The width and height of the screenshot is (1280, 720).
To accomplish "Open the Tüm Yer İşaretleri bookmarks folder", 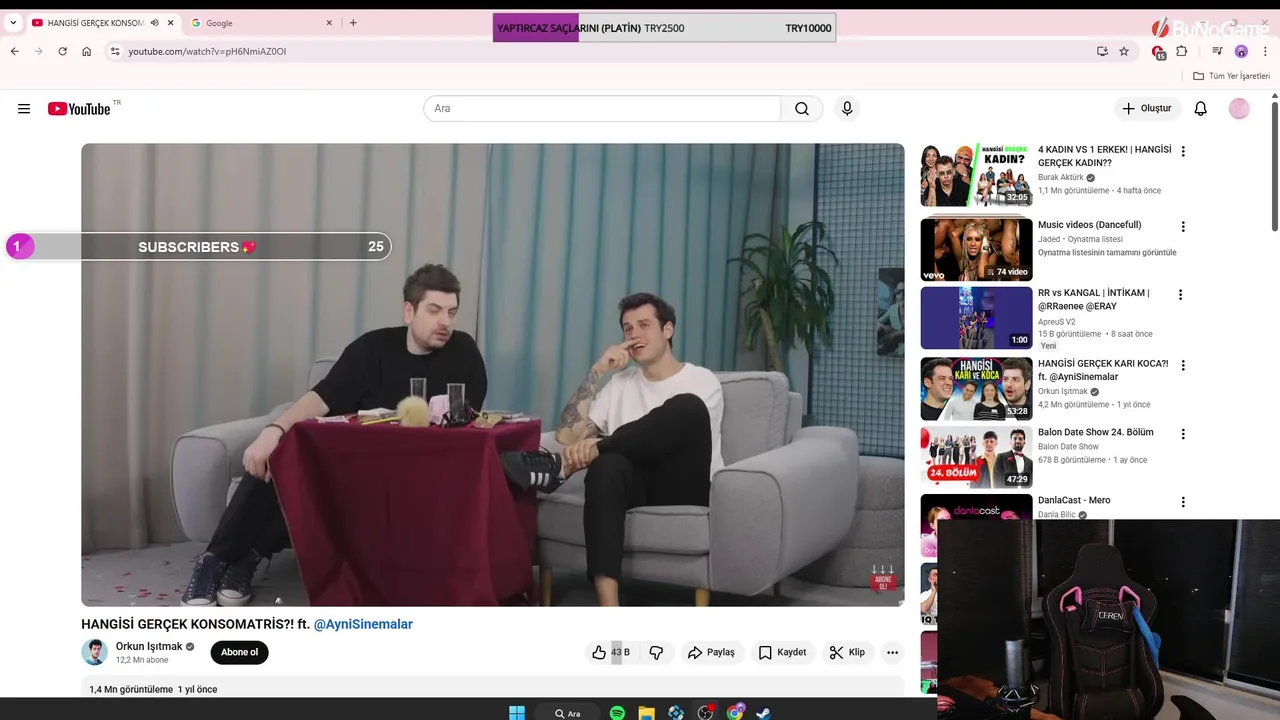I will coord(1231,76).
